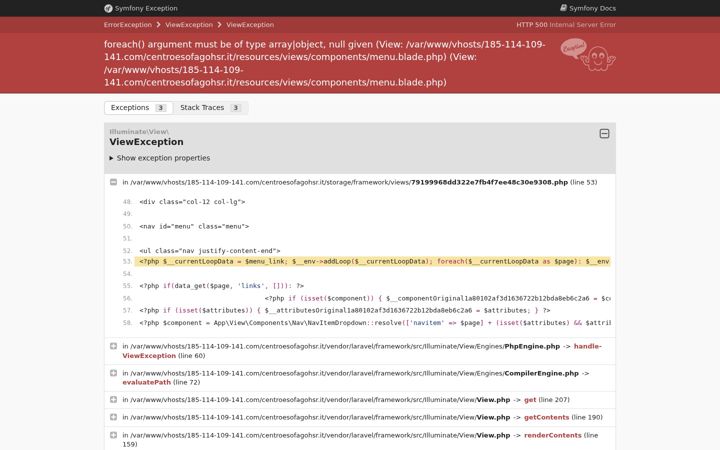Switch to the Exceptions tab
This screenshot has width=720, height=450.
138,107
